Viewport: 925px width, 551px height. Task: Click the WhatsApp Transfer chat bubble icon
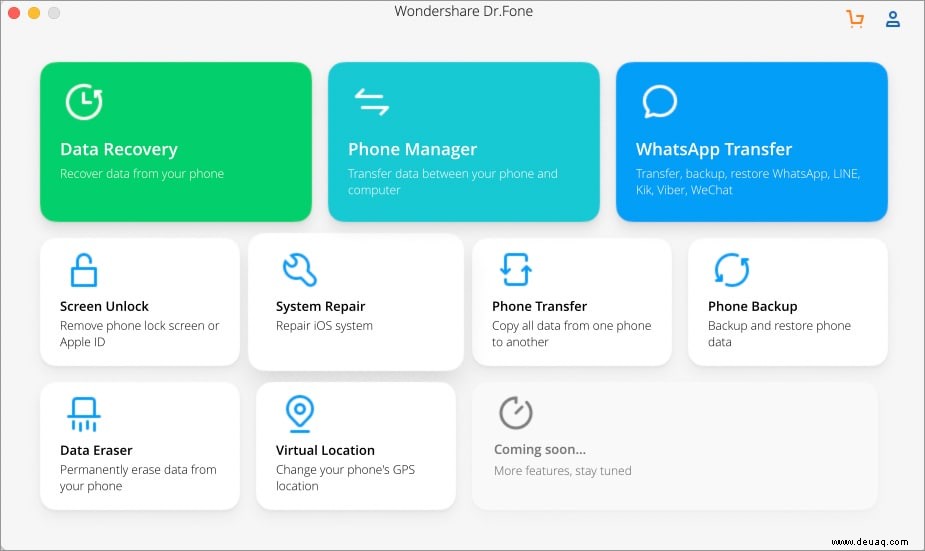tap(660, 101)
